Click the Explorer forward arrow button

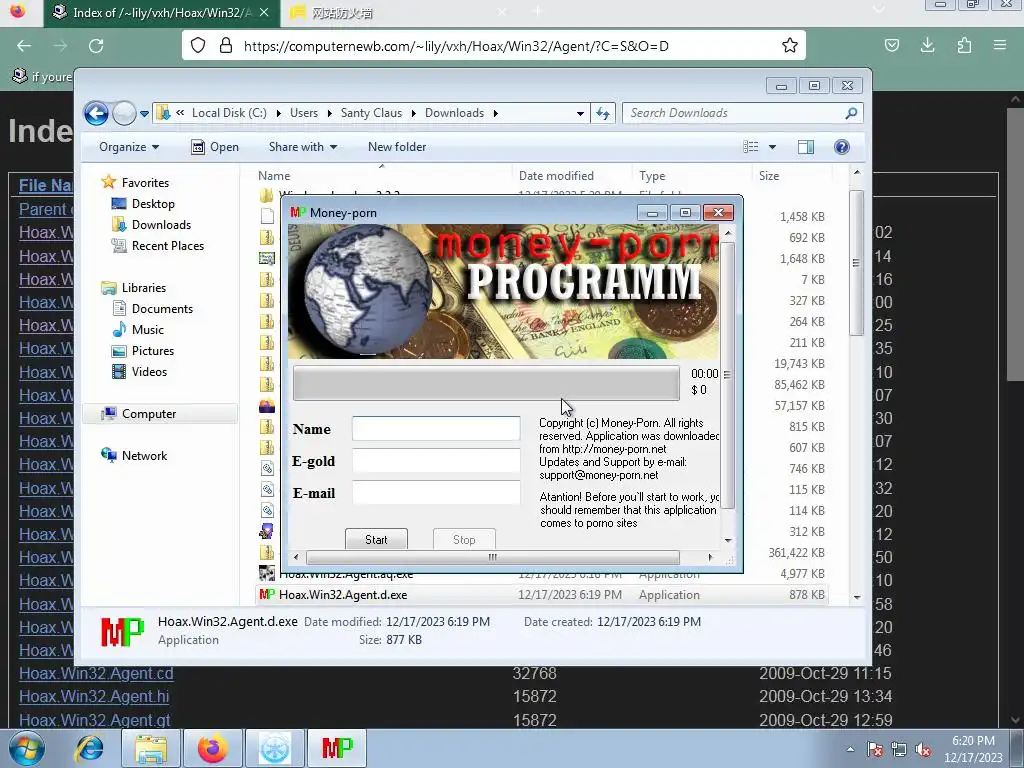tap(124, 114)
